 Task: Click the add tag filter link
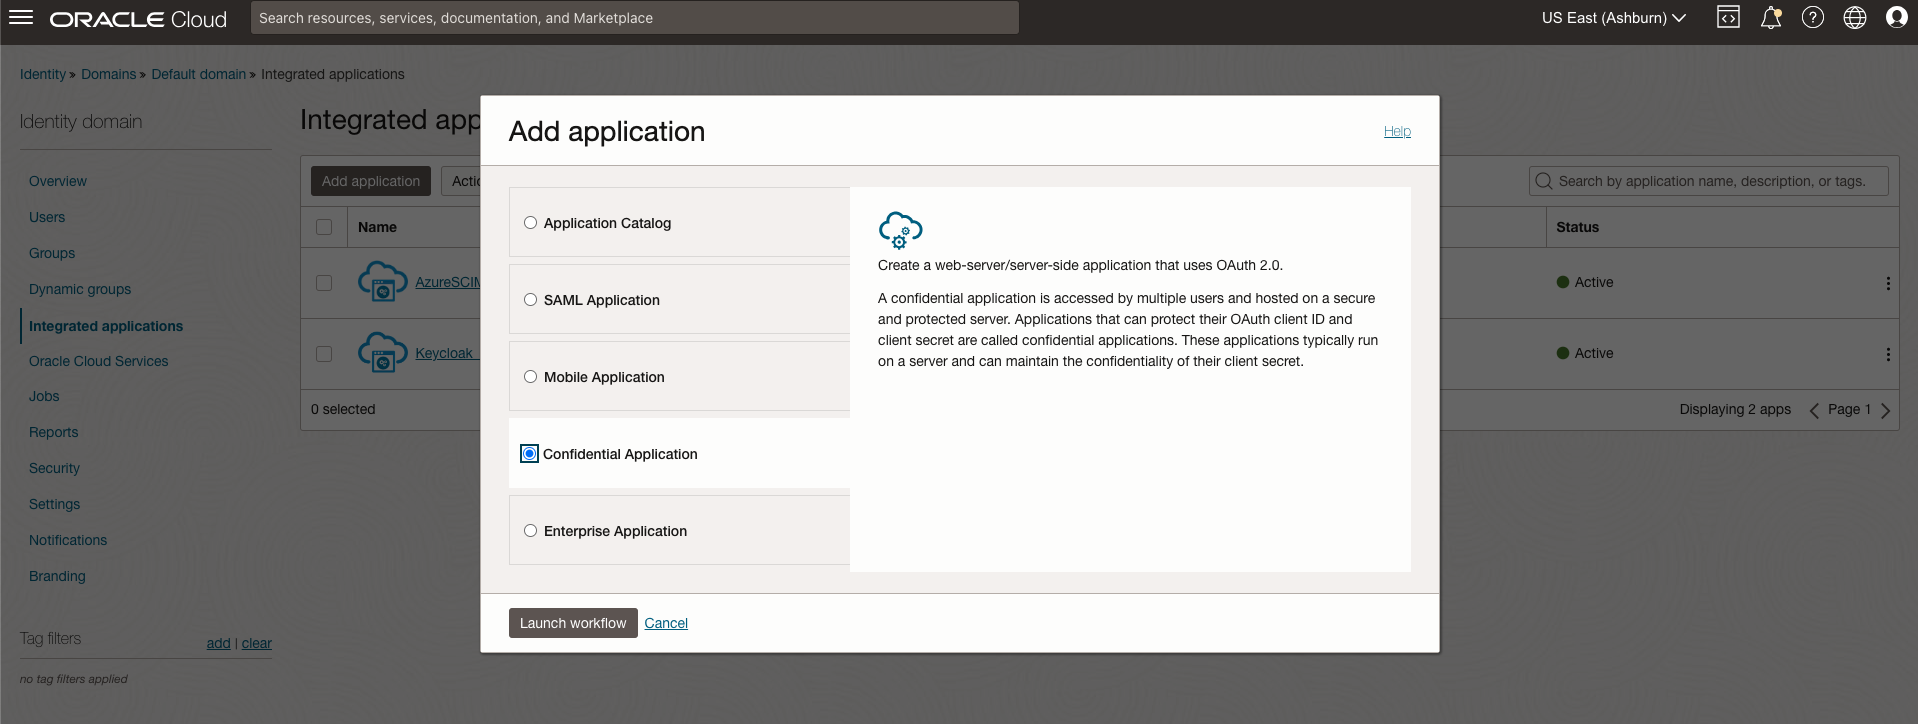pos(218,643)
